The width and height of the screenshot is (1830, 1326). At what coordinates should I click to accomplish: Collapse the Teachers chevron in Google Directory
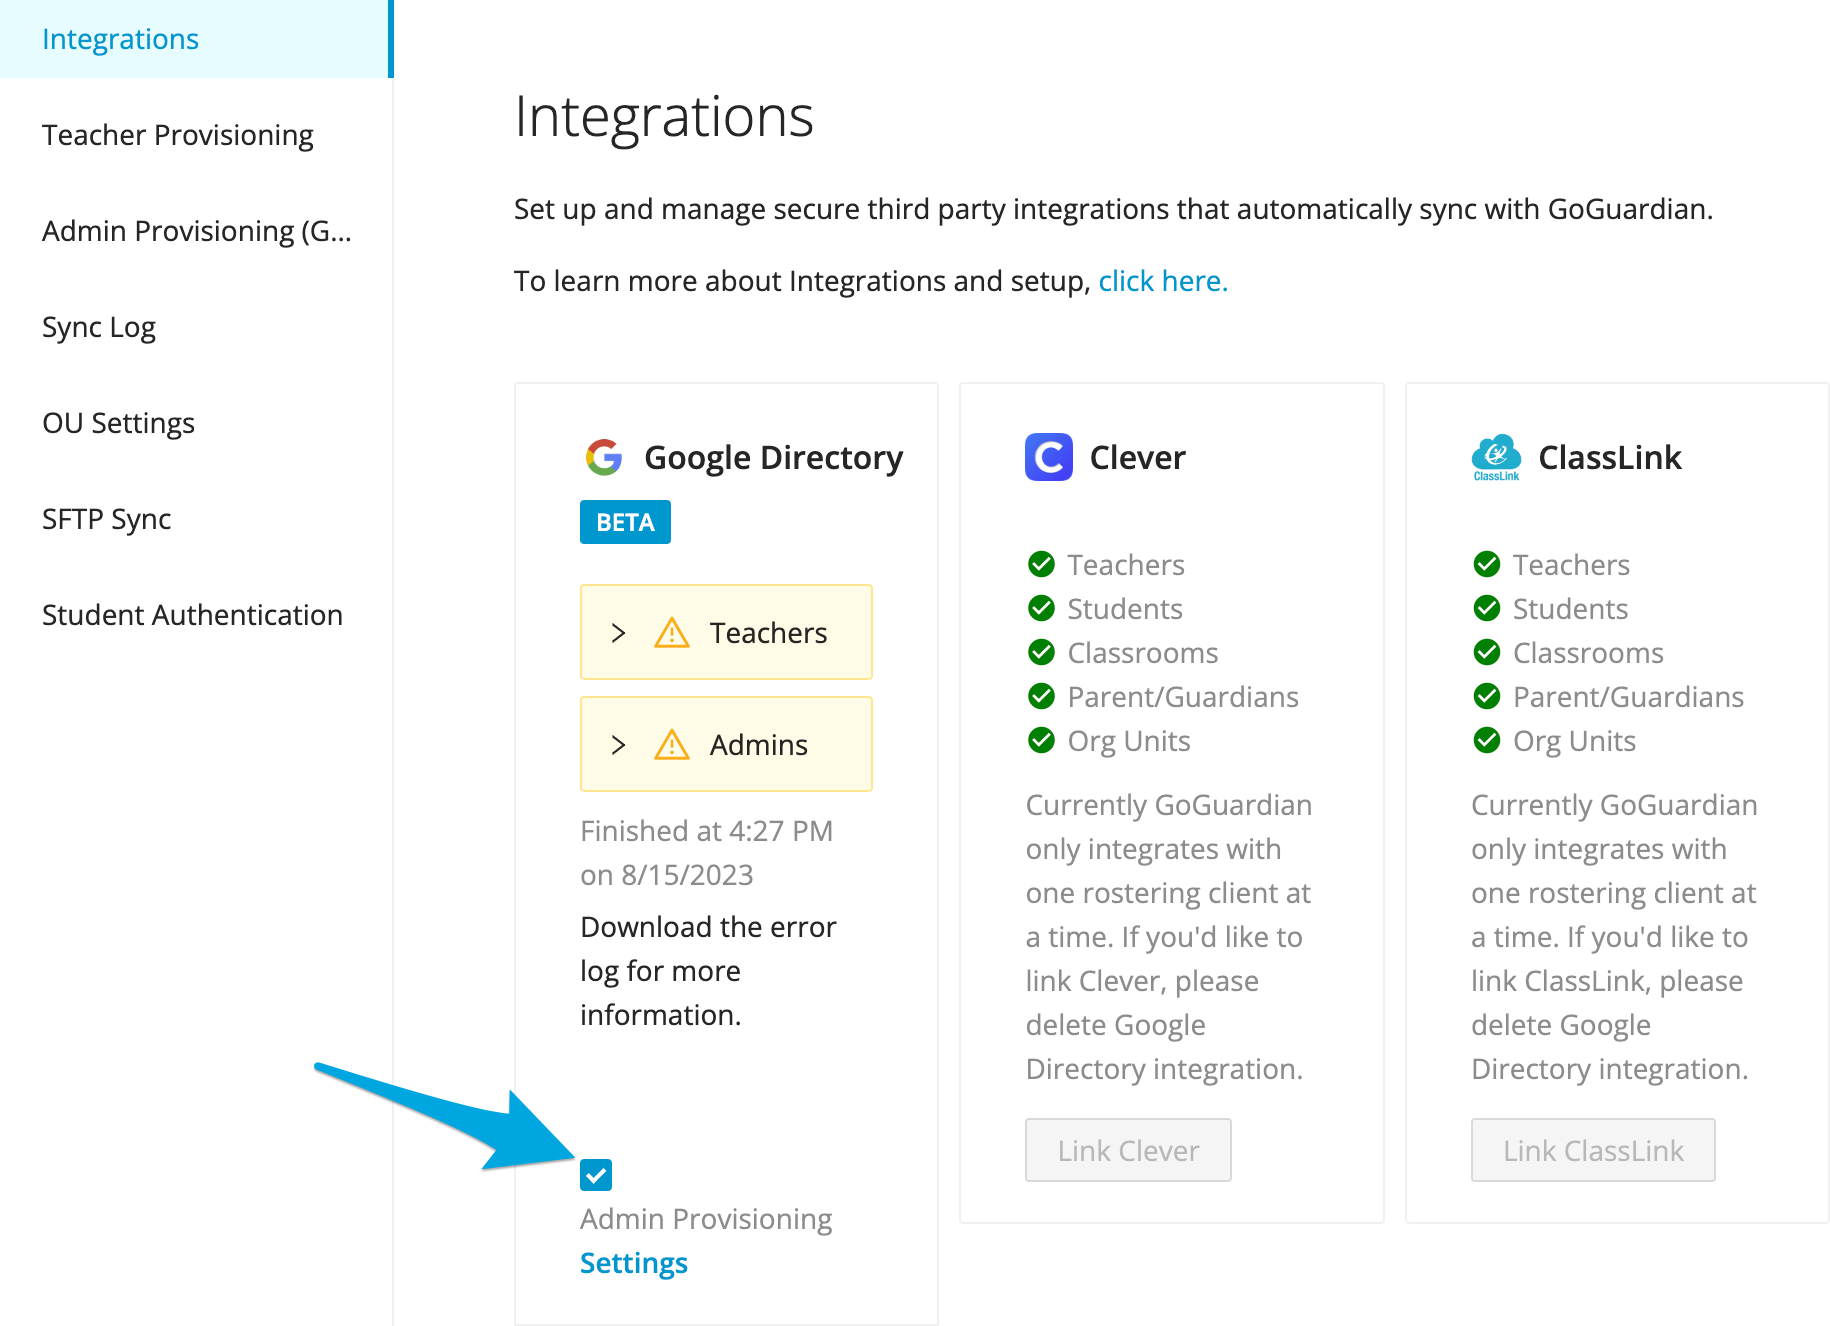coord(618,633)
